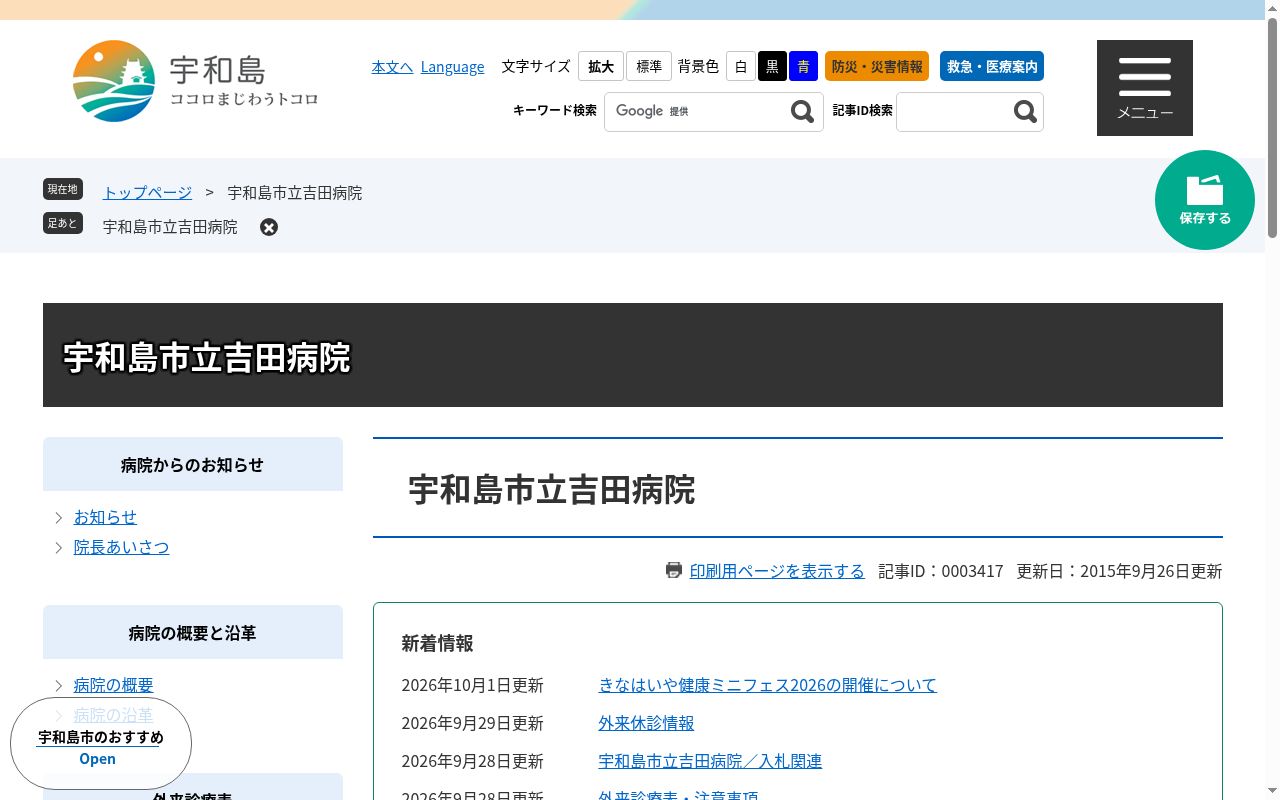Open きなはいや健康ミニフェス2026の開催について news link
The height and width of the screenshot is (800, 1280).
[x=767, y=685]
